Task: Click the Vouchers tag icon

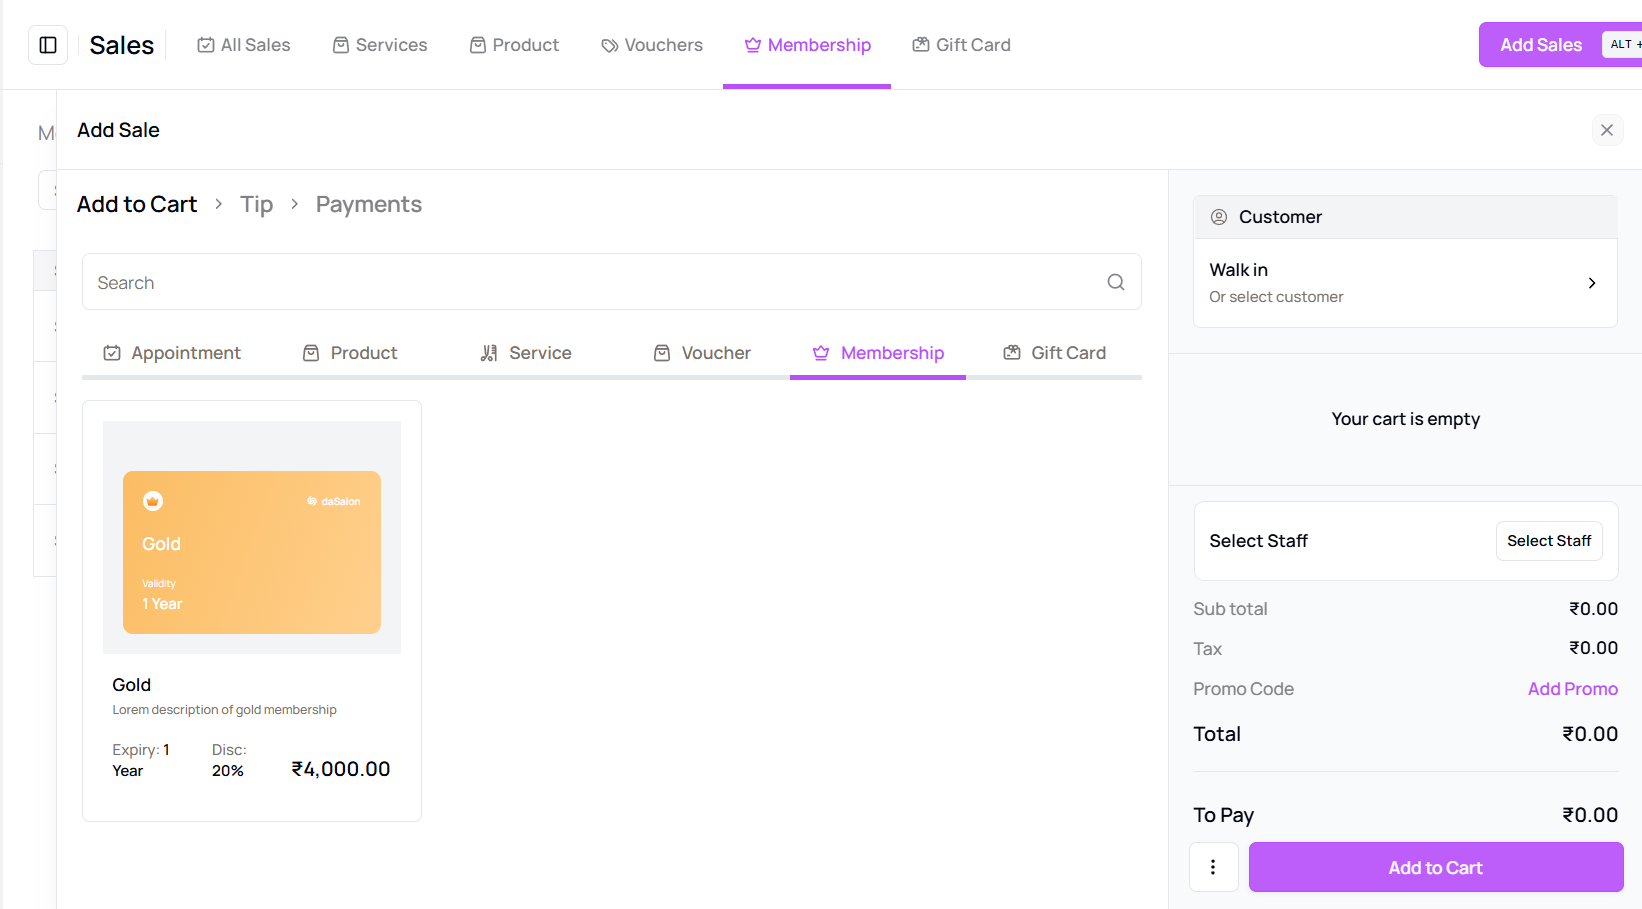Action: (610, 46)
